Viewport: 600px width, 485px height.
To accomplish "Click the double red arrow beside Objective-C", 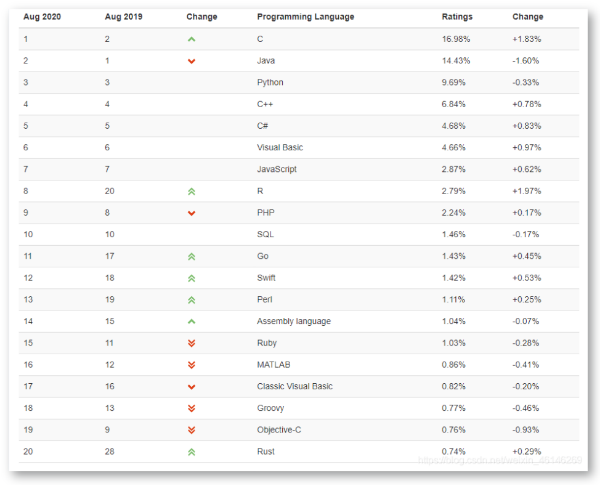I will (191, 430).
